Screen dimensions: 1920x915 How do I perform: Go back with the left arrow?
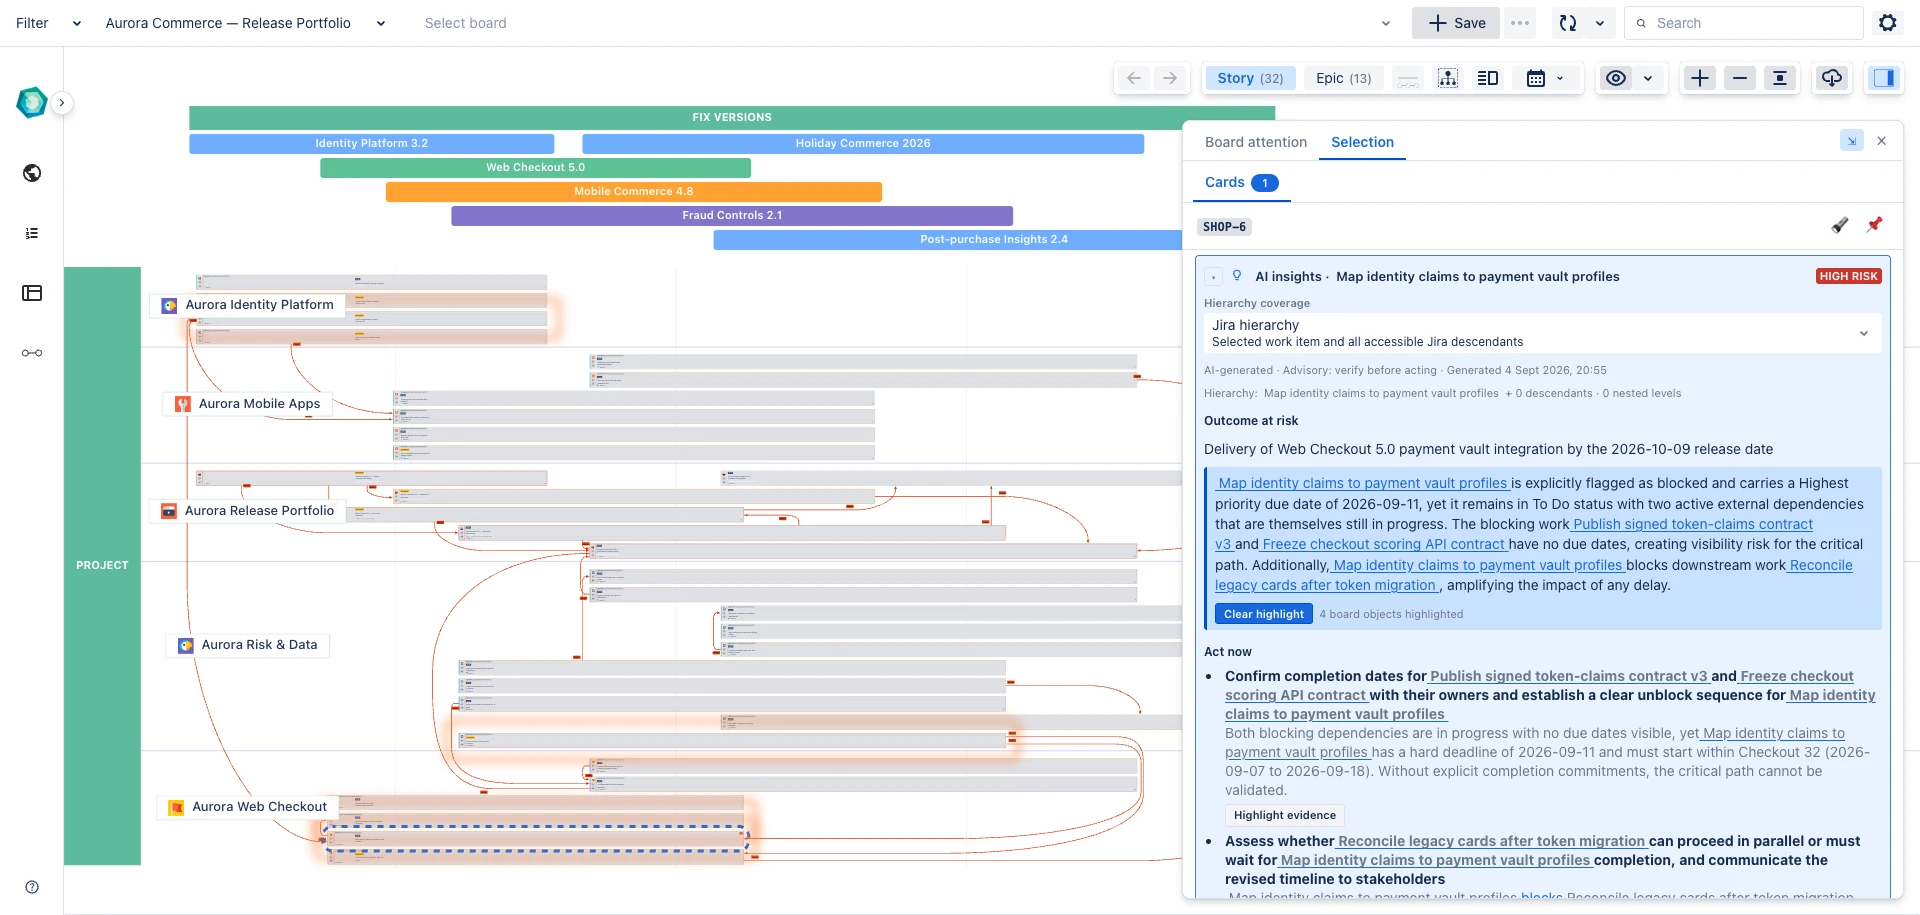click(1134, 78)
